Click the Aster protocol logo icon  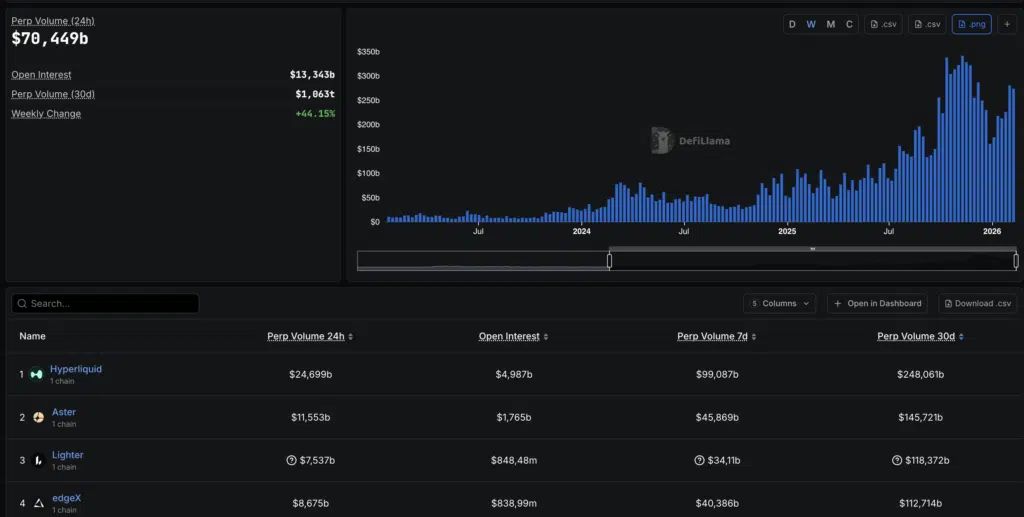pos(38,418)
